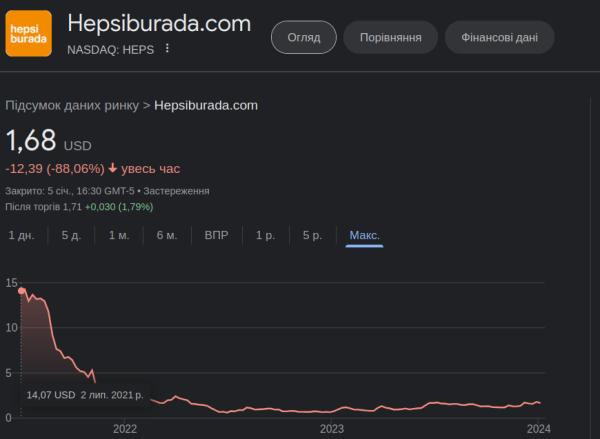Click the Застереження disclaimer link
The width and height of the screenshot is (600, 439).
(176, 191)
